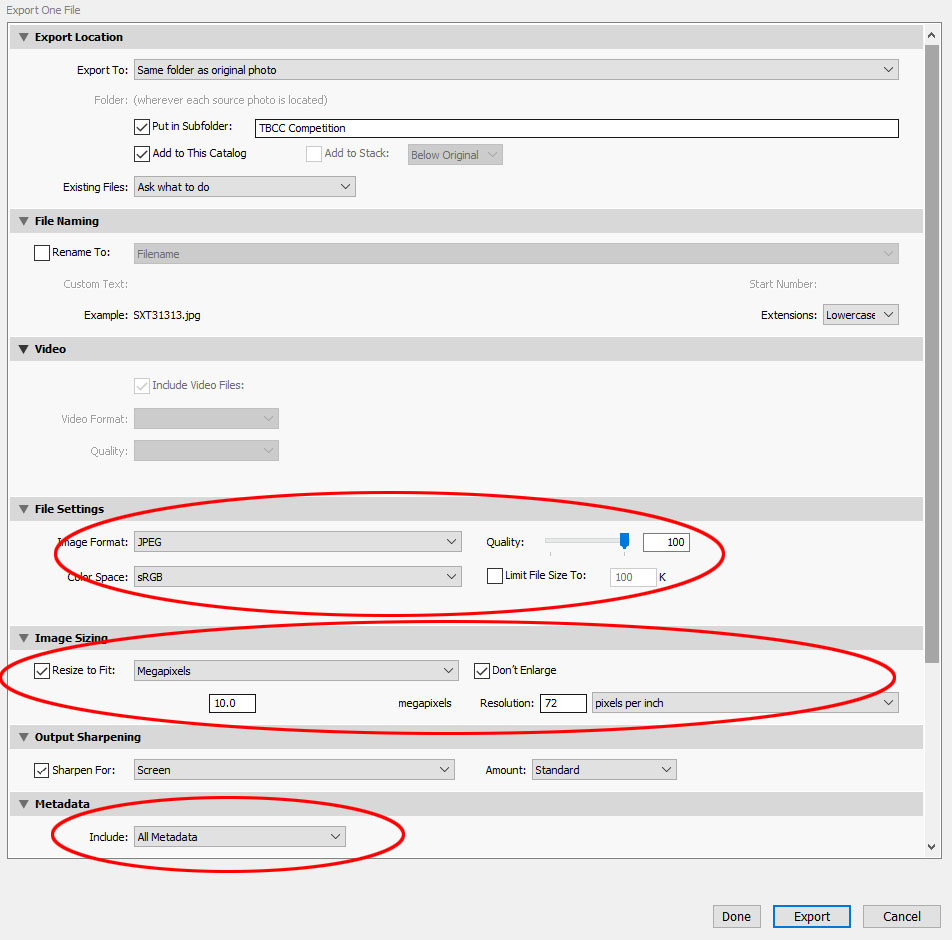
Task: Collapse the Metadata section triangle
Action: [x=23, y=804]
